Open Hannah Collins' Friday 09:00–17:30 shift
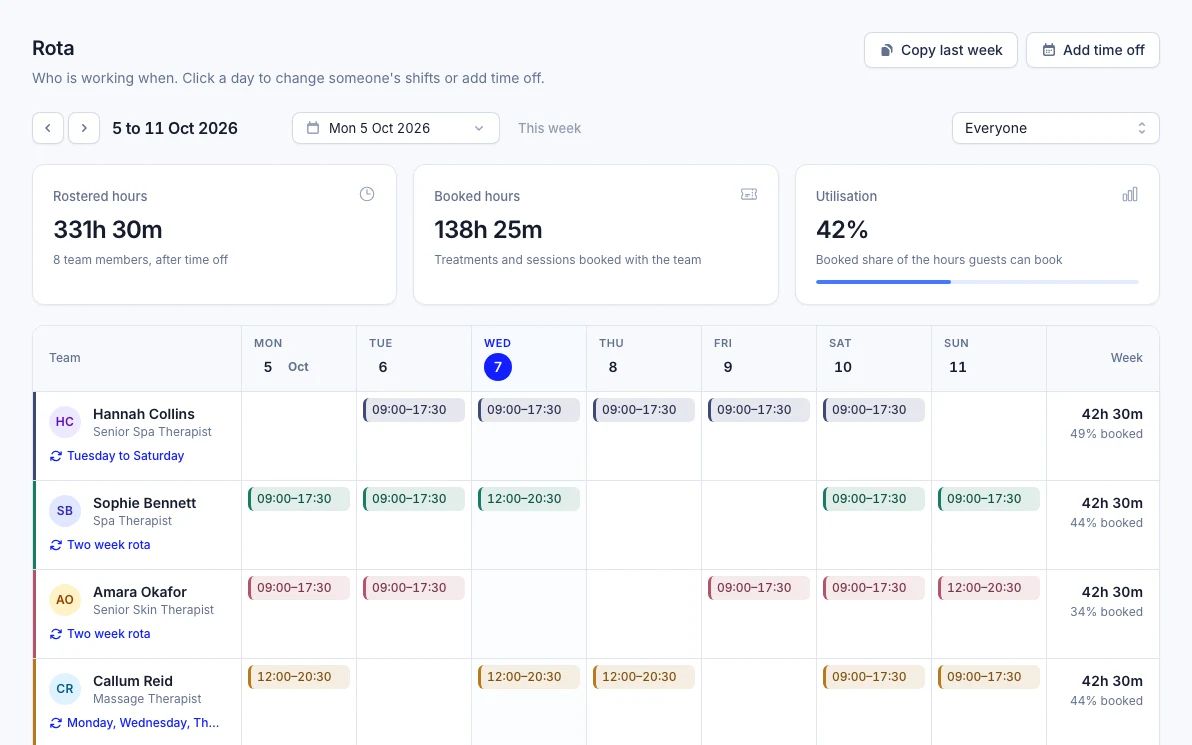This screenshot has height=745, width=1192. click(759, 410)
